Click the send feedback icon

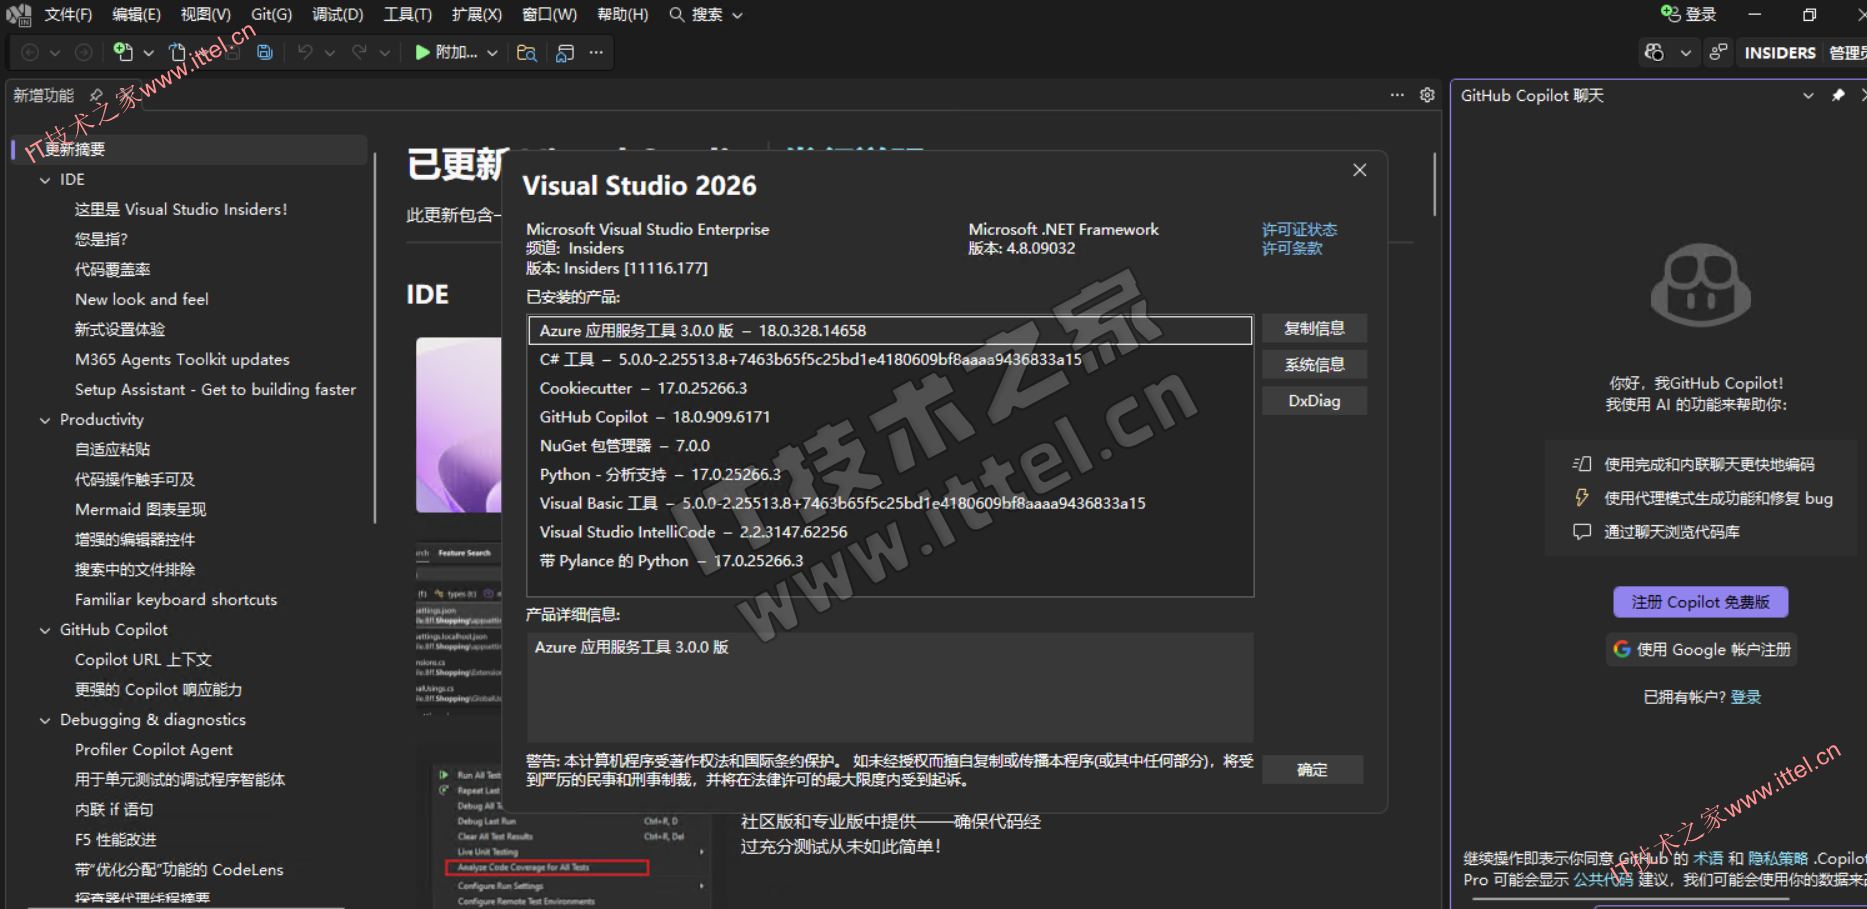(1718, 53)
